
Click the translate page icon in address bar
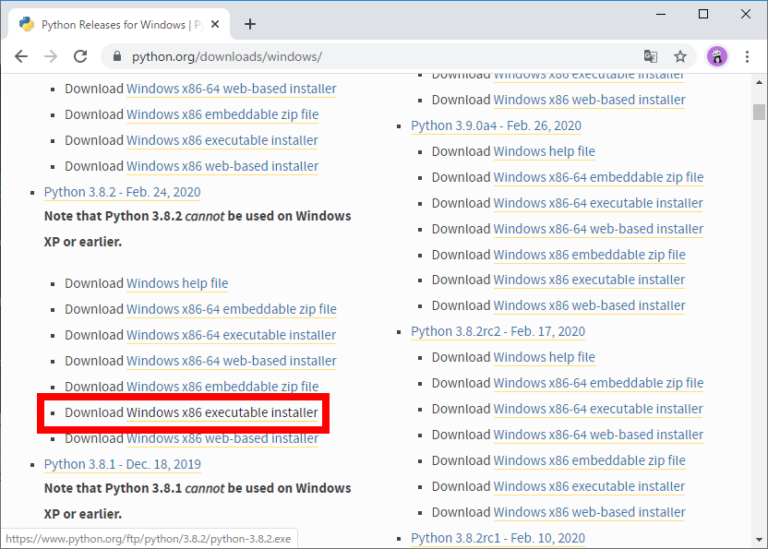point(650,57)
